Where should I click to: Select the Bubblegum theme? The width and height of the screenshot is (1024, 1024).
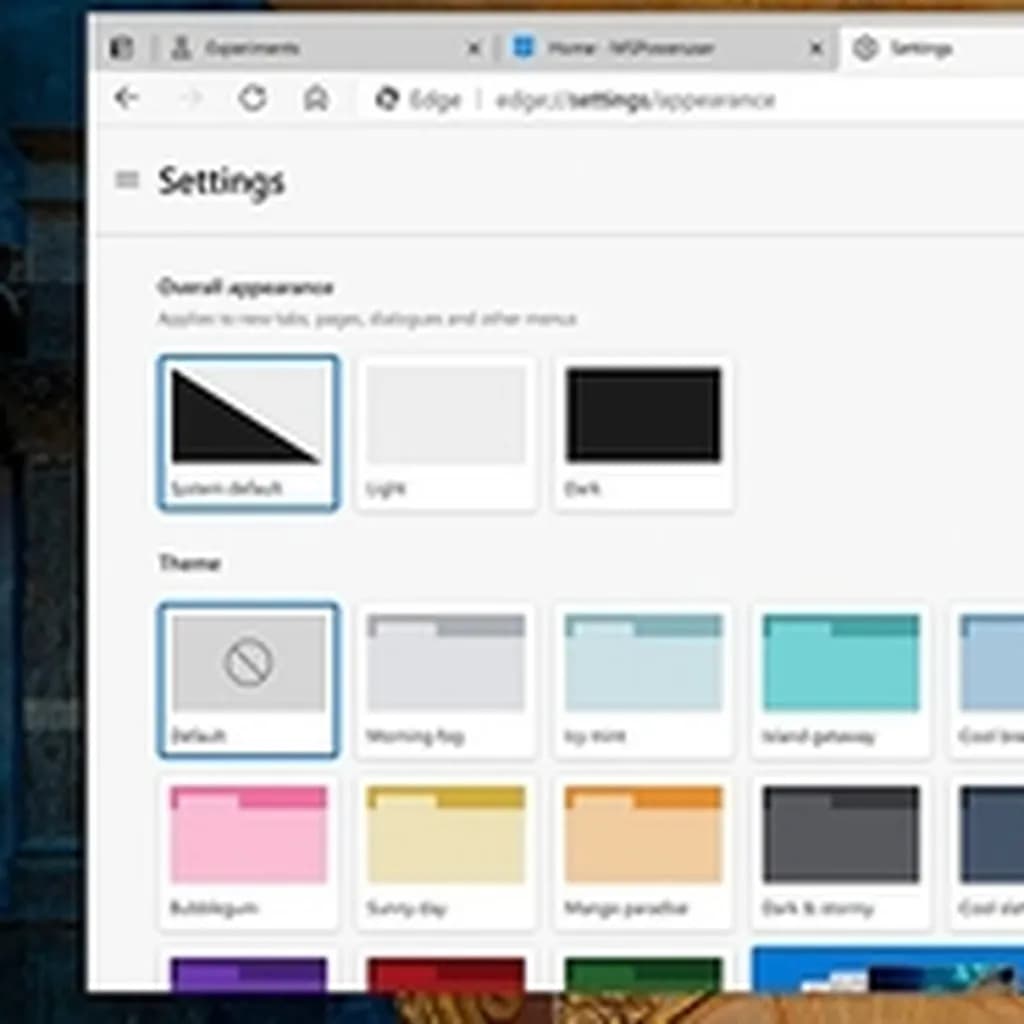(248, 852)
